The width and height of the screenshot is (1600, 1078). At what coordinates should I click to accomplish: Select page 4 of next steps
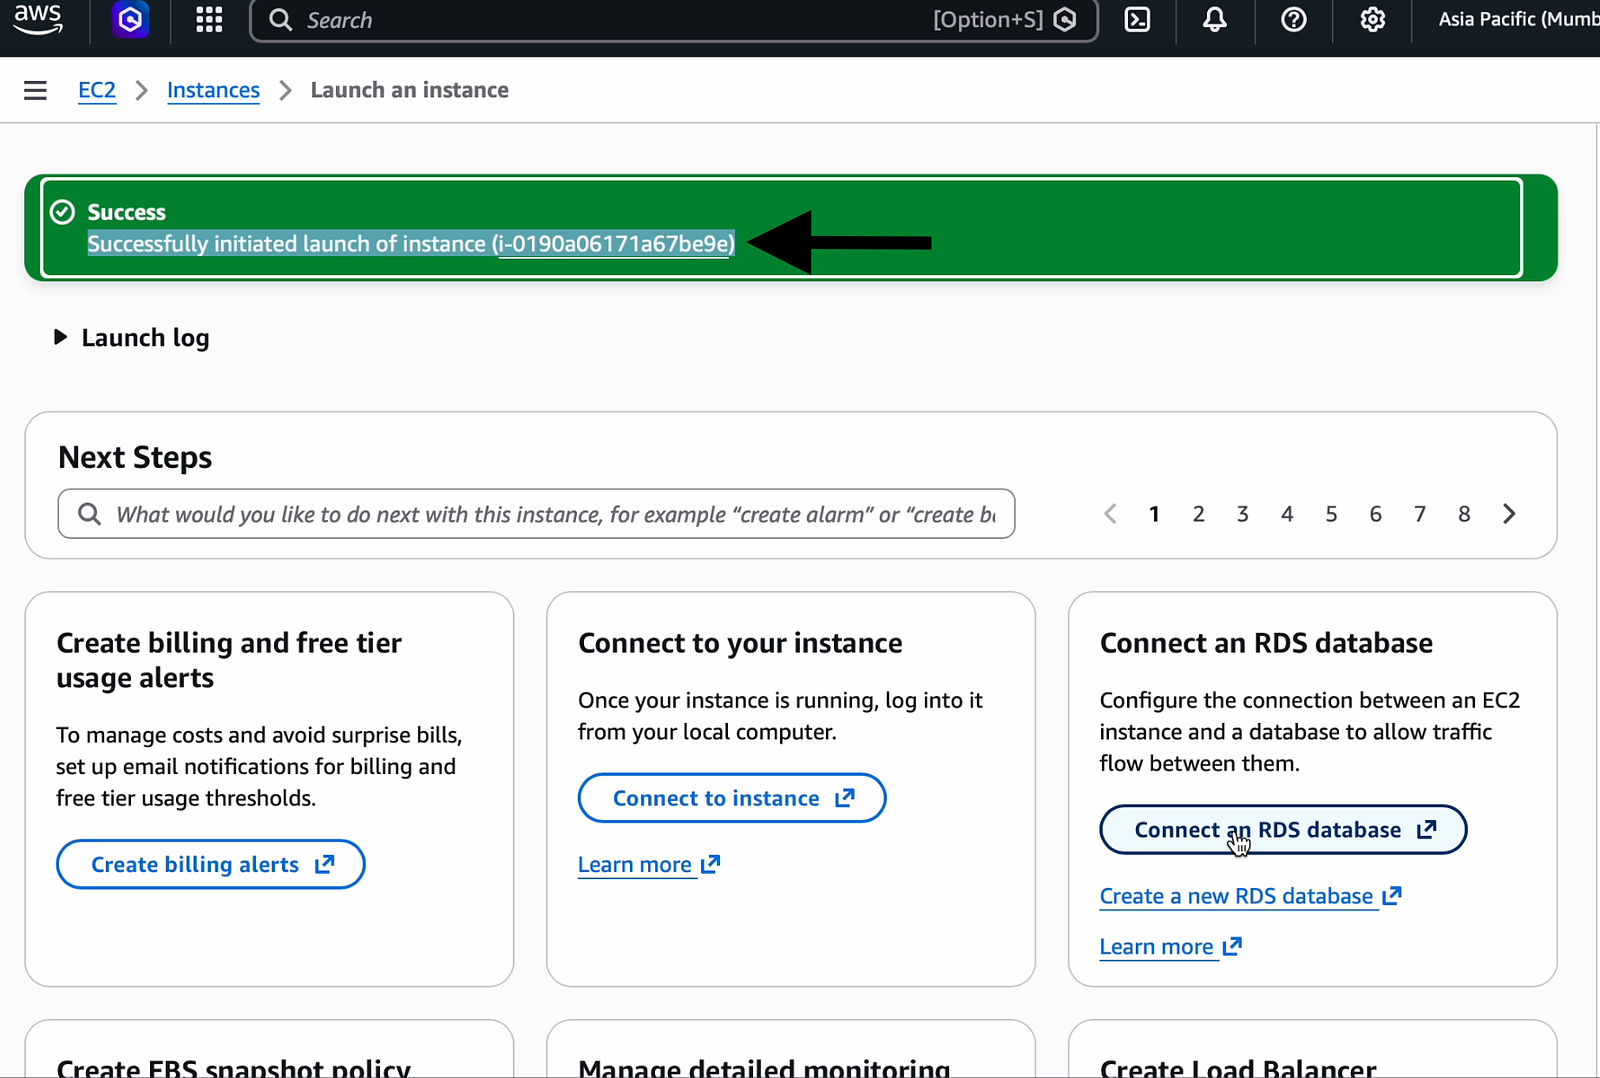click(x=1287, y=514)
